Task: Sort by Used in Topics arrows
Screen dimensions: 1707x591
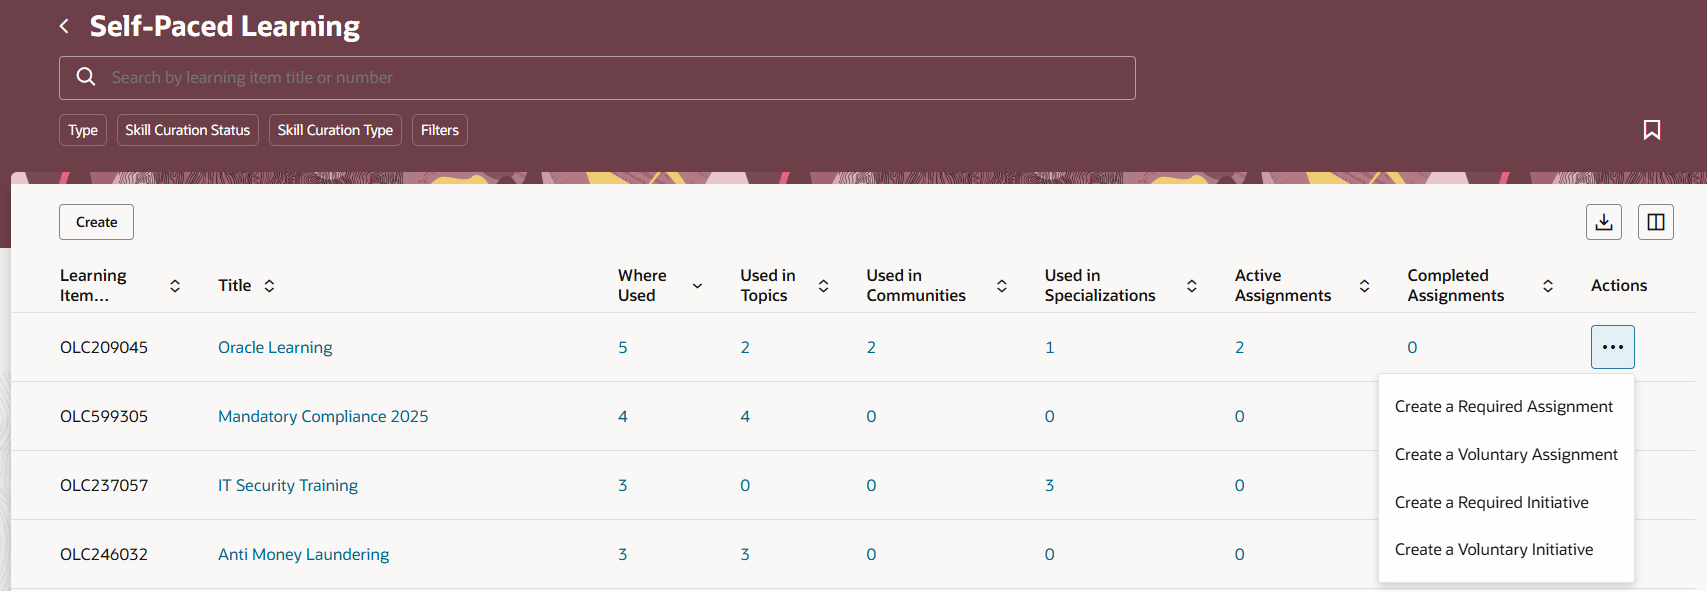Action: point(823,286)
